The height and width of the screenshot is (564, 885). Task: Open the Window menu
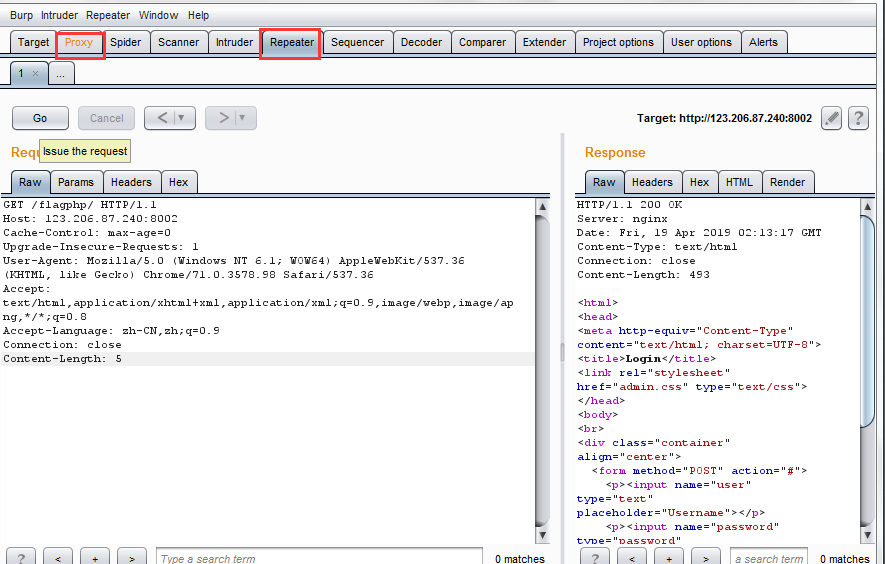(159, 15)
